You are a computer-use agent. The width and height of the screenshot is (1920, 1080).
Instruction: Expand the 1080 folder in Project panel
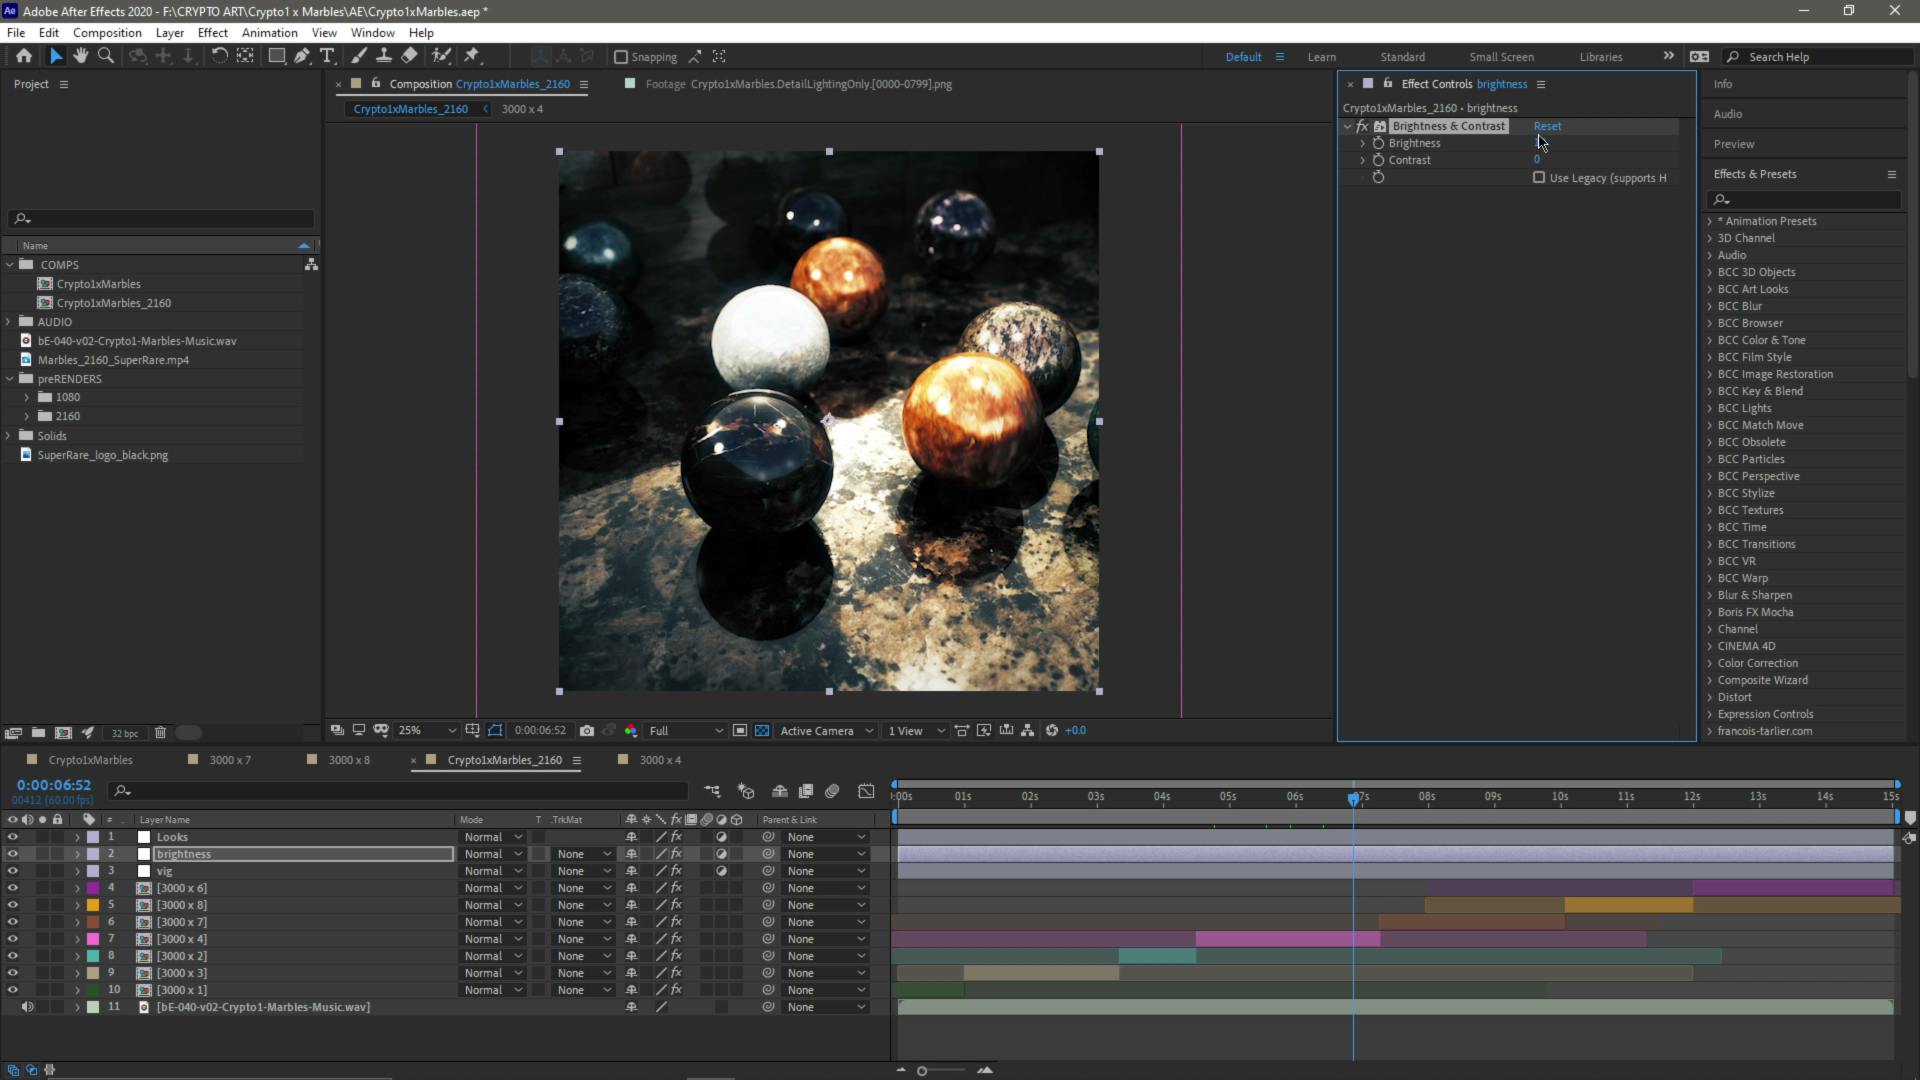click(27, 397)
